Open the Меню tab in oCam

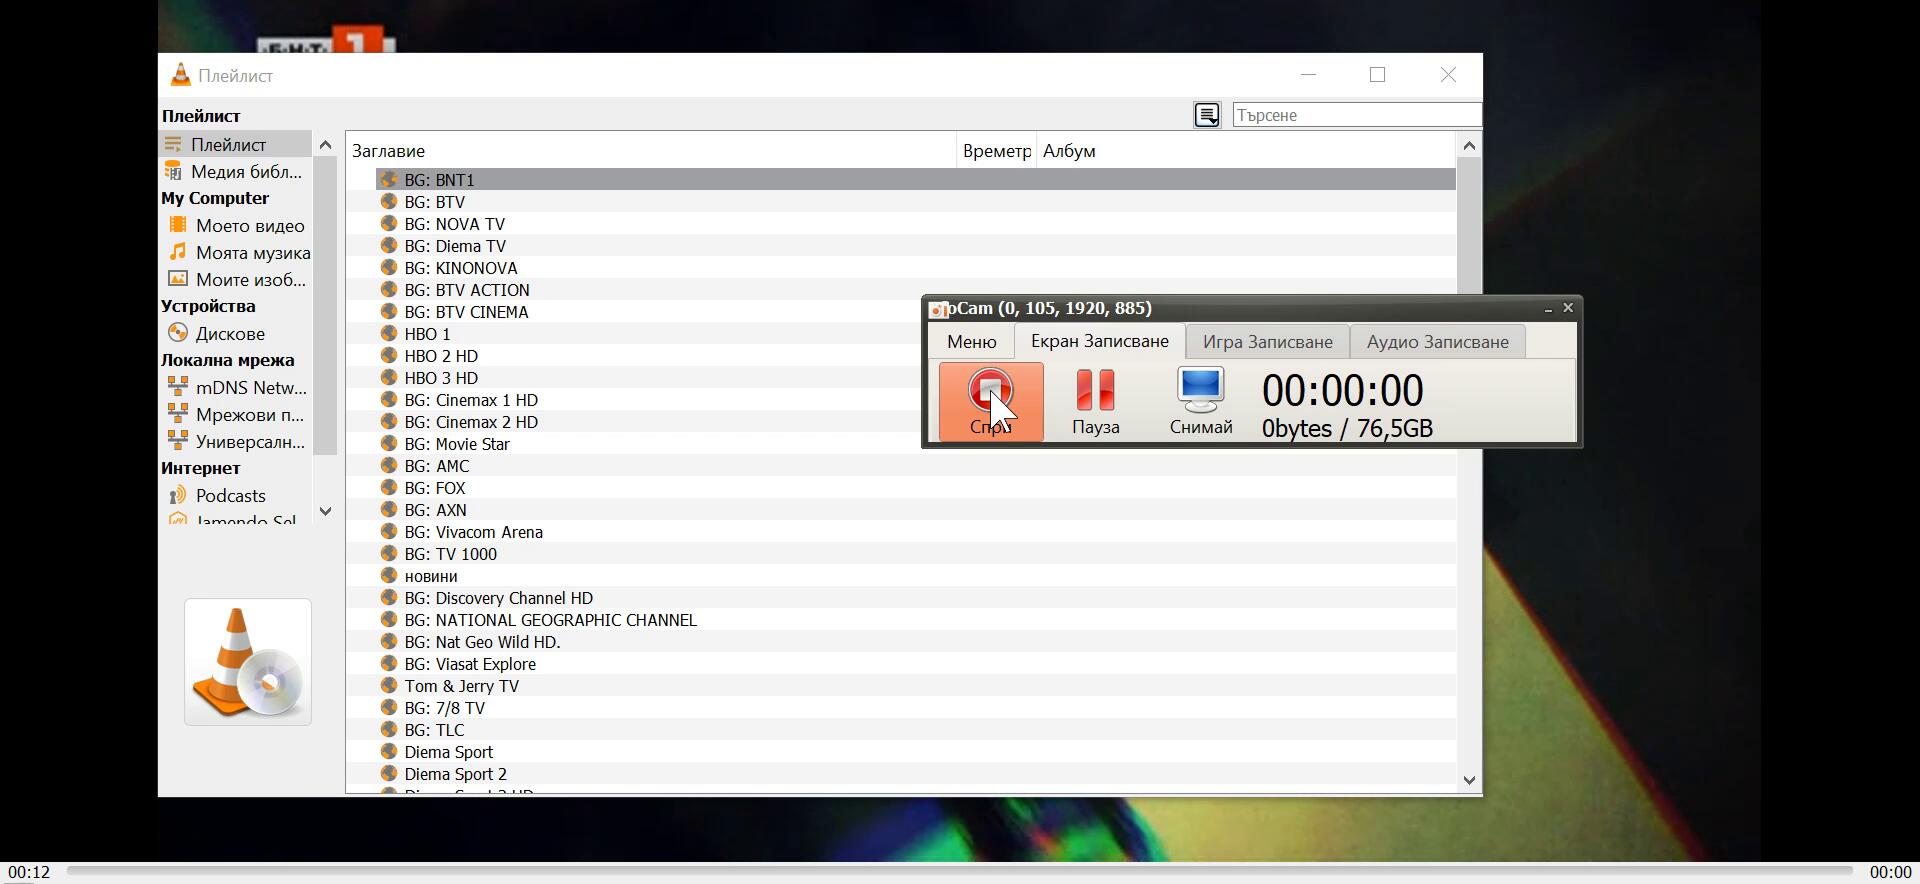pyautogui.click(x=971, y=342)
